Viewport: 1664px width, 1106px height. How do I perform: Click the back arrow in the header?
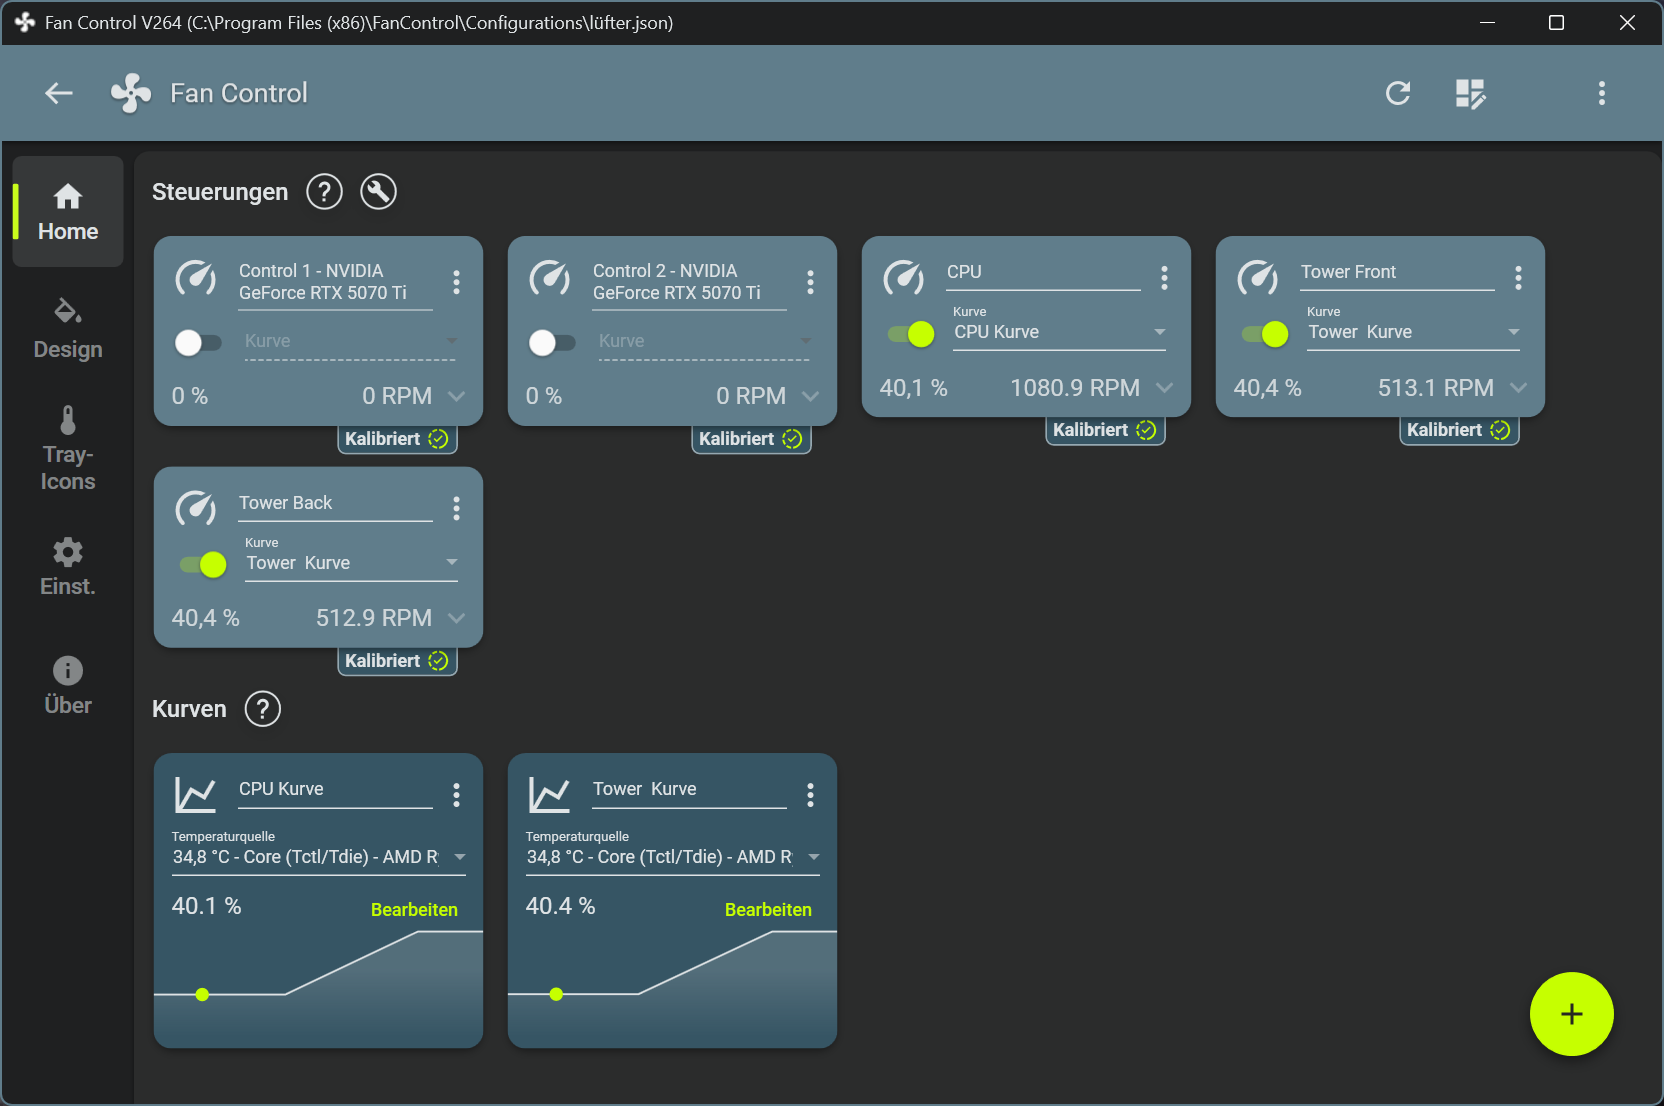pyautogui.click(x=59, y=93)
